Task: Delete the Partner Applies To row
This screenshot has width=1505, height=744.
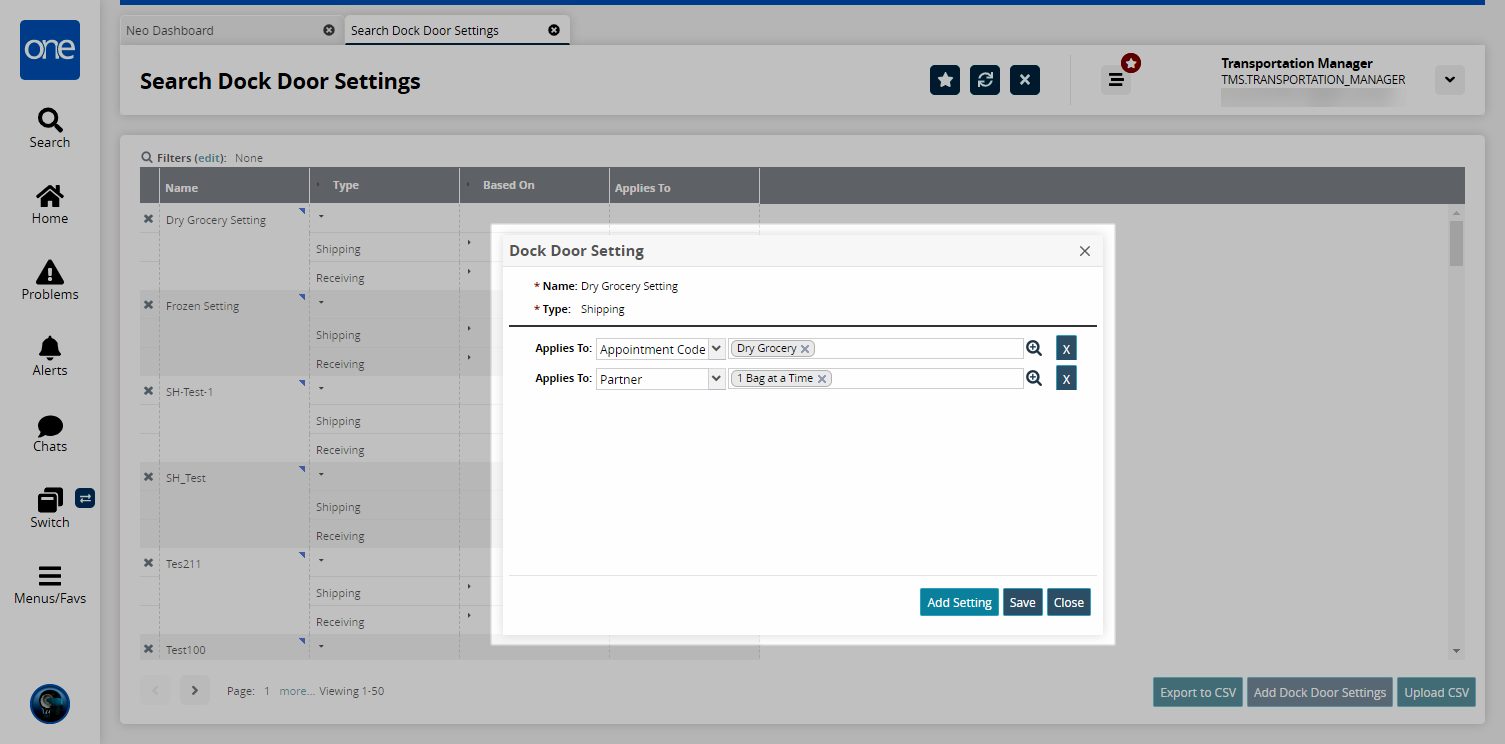Action: 1066,379
